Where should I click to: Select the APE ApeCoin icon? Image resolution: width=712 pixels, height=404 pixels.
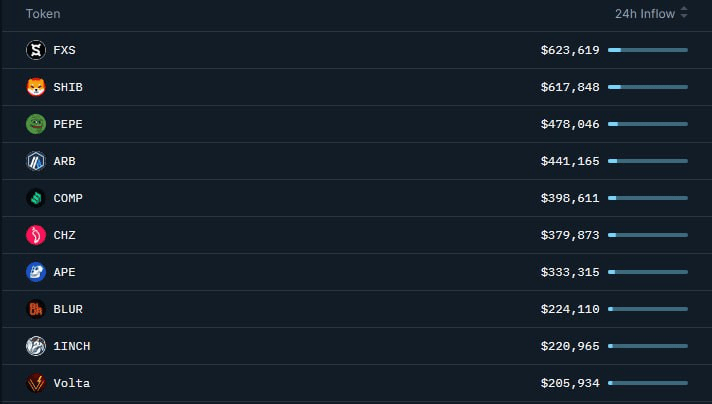click(36, 272)
